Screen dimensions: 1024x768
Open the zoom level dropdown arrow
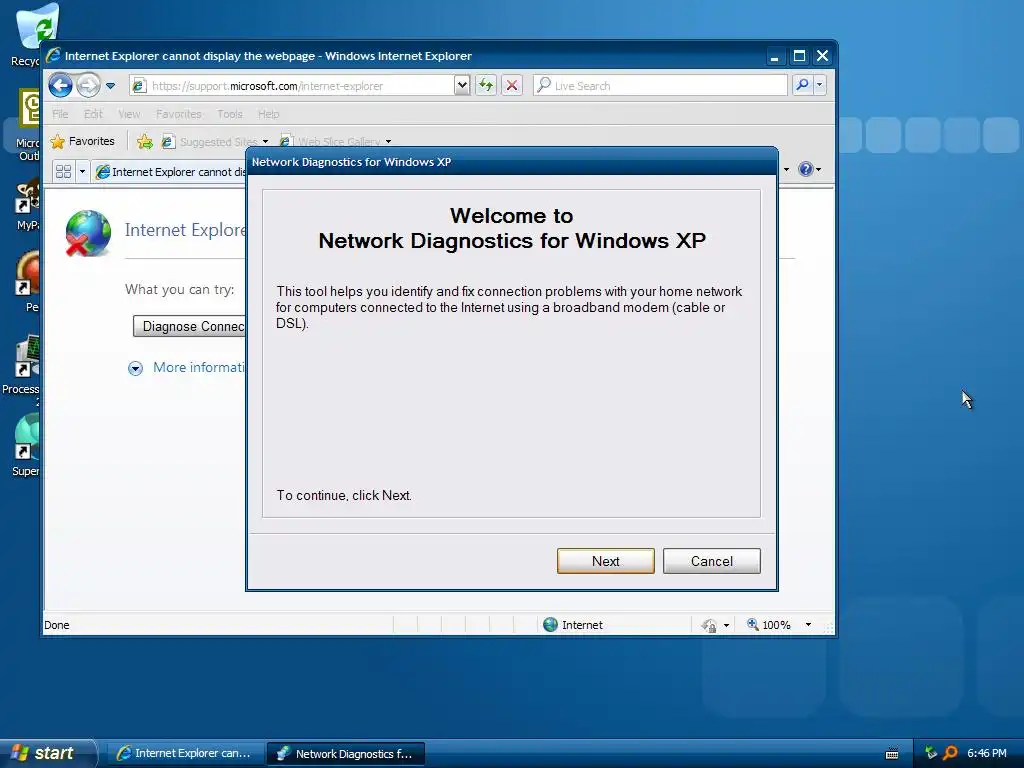(808, 625)
